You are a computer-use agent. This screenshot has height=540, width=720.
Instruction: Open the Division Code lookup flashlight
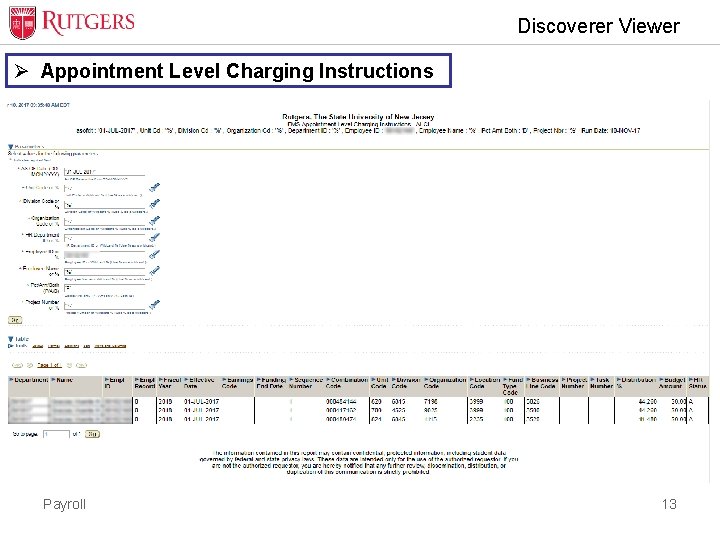154,204
